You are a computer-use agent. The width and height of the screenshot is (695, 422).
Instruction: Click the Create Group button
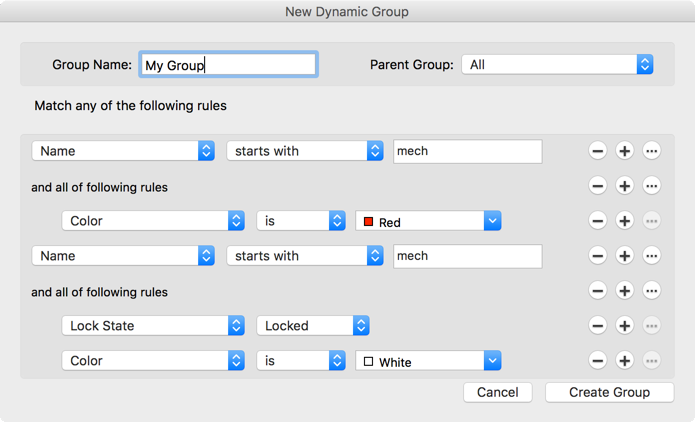coord(609,392)
